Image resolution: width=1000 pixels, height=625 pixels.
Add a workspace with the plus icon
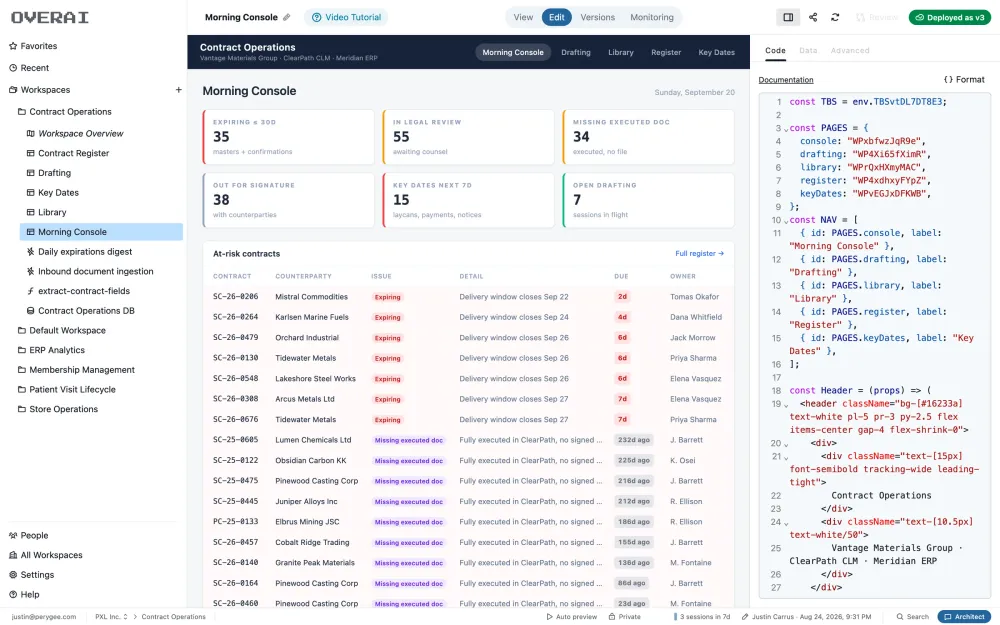[x=179, y=90]
